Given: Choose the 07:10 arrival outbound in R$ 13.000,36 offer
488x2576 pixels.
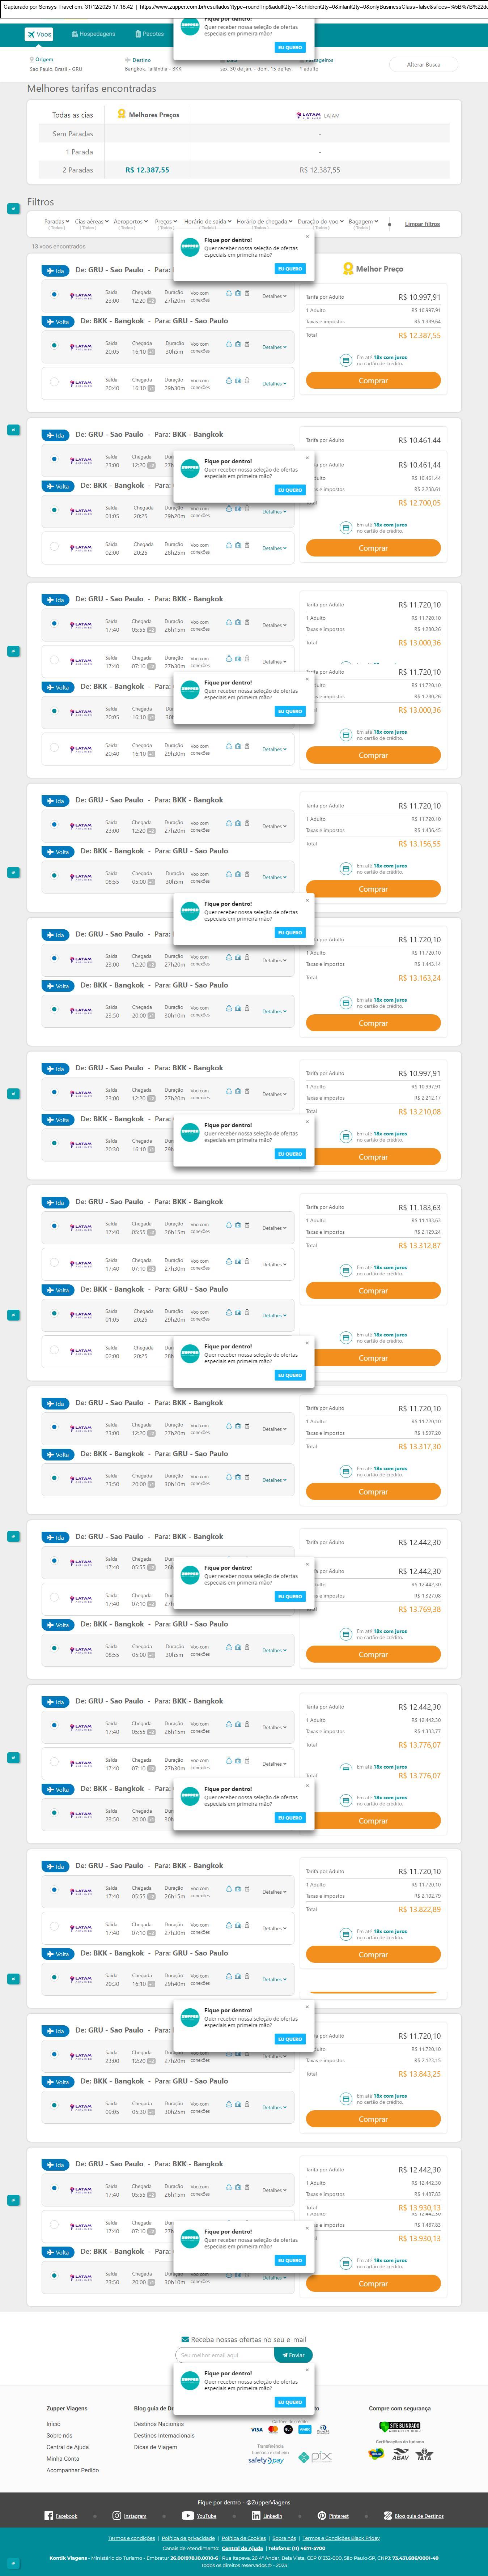Looking at the screenshot, I should point(54,660).
